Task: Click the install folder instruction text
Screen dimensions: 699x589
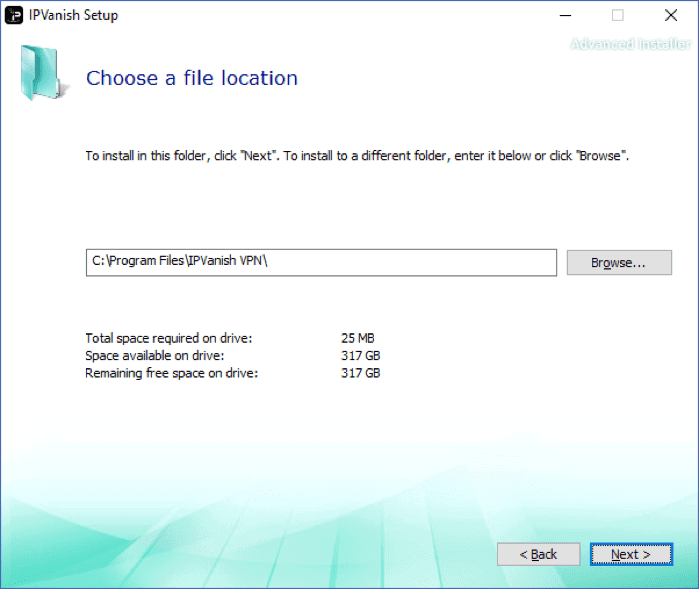Action: 357,156
